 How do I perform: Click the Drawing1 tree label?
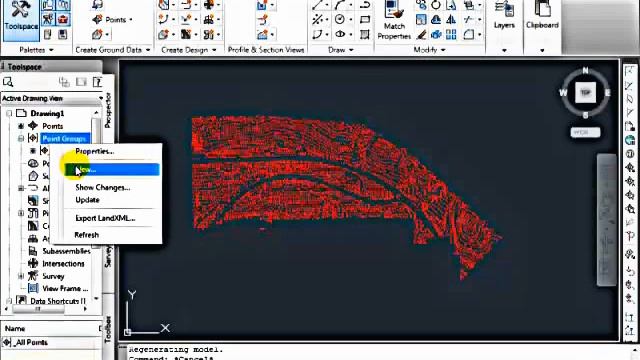coord(47,113)
